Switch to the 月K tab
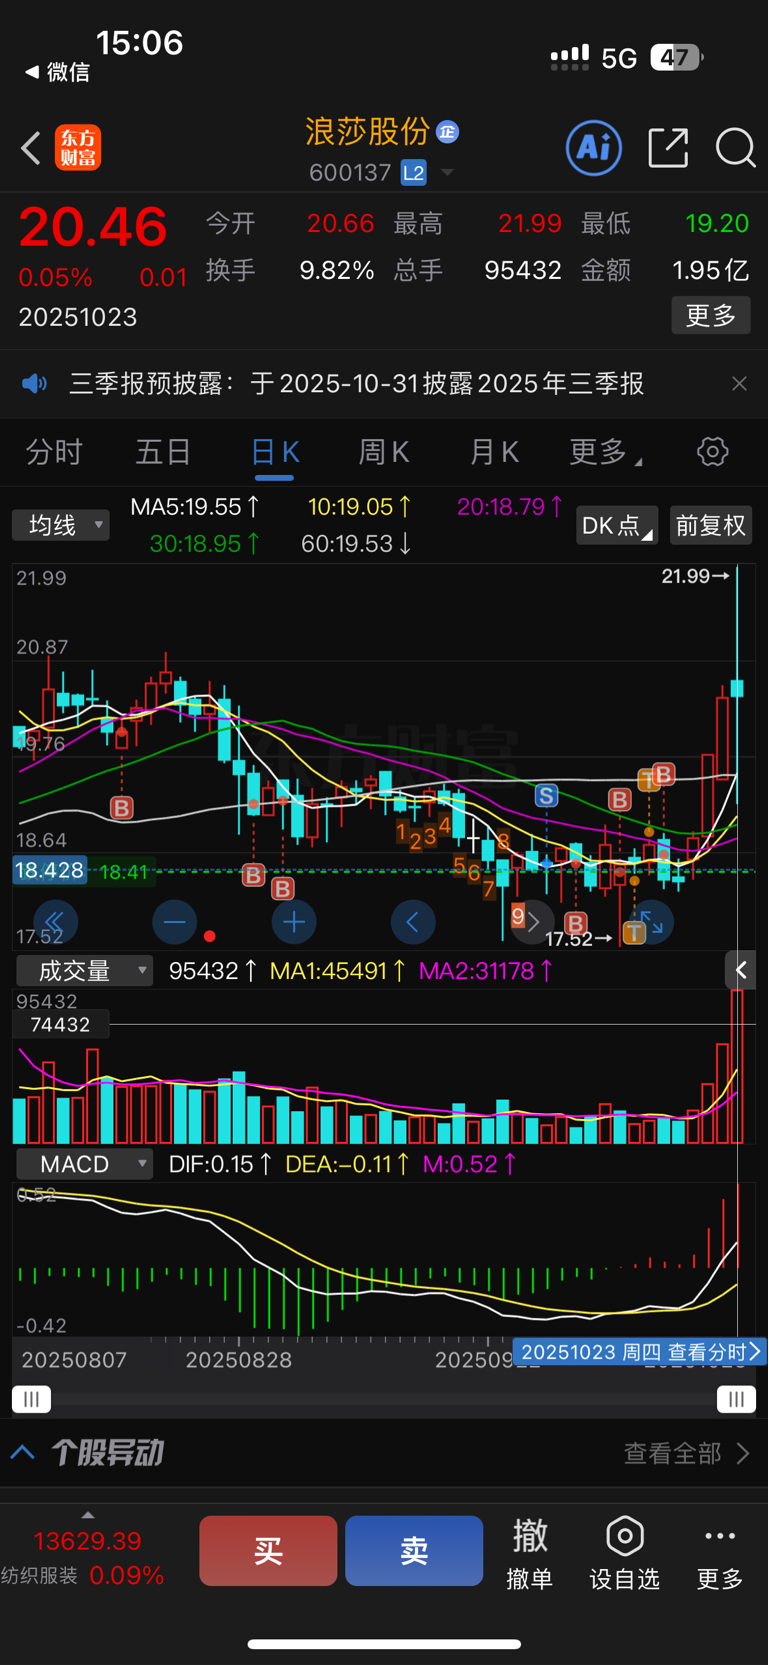This screenshot has height=1665, width=769. (x=494, y=452)
